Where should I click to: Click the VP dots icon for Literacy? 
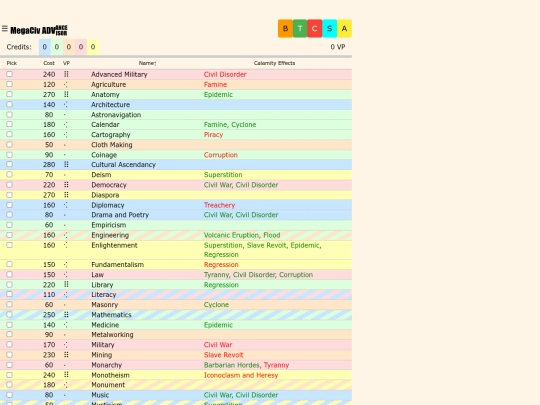pos(66,294)
